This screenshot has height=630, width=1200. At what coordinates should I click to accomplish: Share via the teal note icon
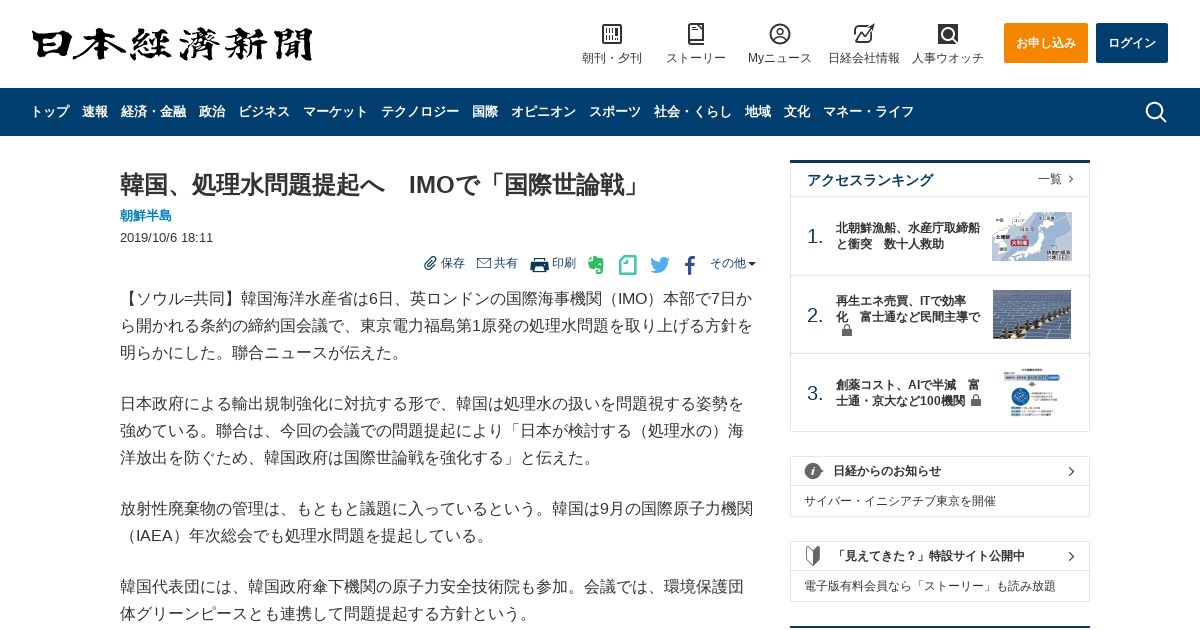click(628, 265)
